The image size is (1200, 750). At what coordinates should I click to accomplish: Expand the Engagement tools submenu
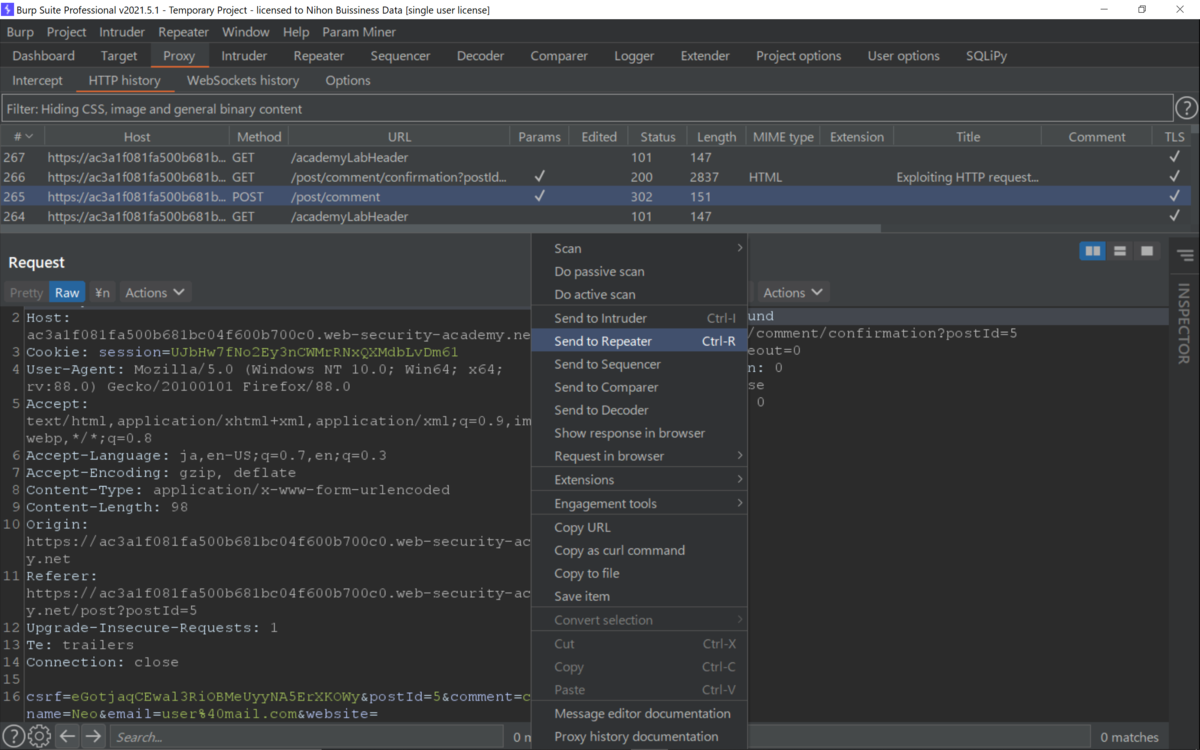coord(640,504)
